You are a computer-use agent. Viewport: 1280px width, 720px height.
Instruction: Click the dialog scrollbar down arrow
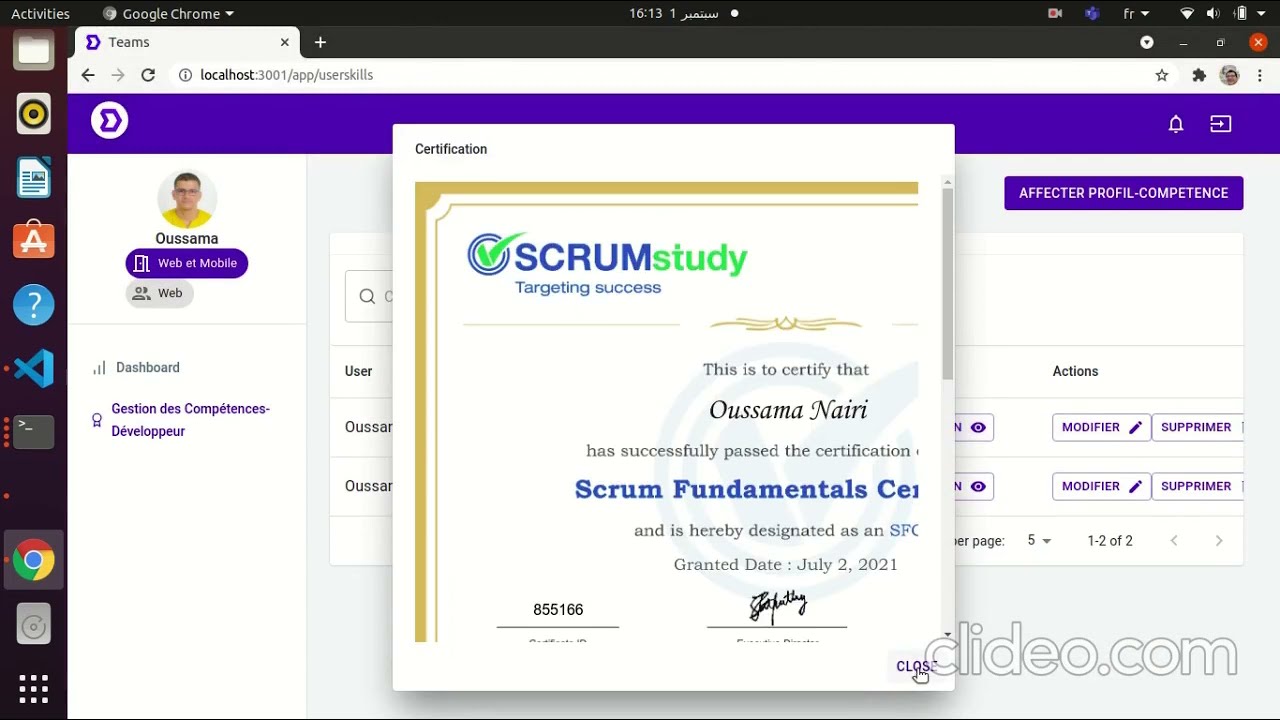click(947, 634)
